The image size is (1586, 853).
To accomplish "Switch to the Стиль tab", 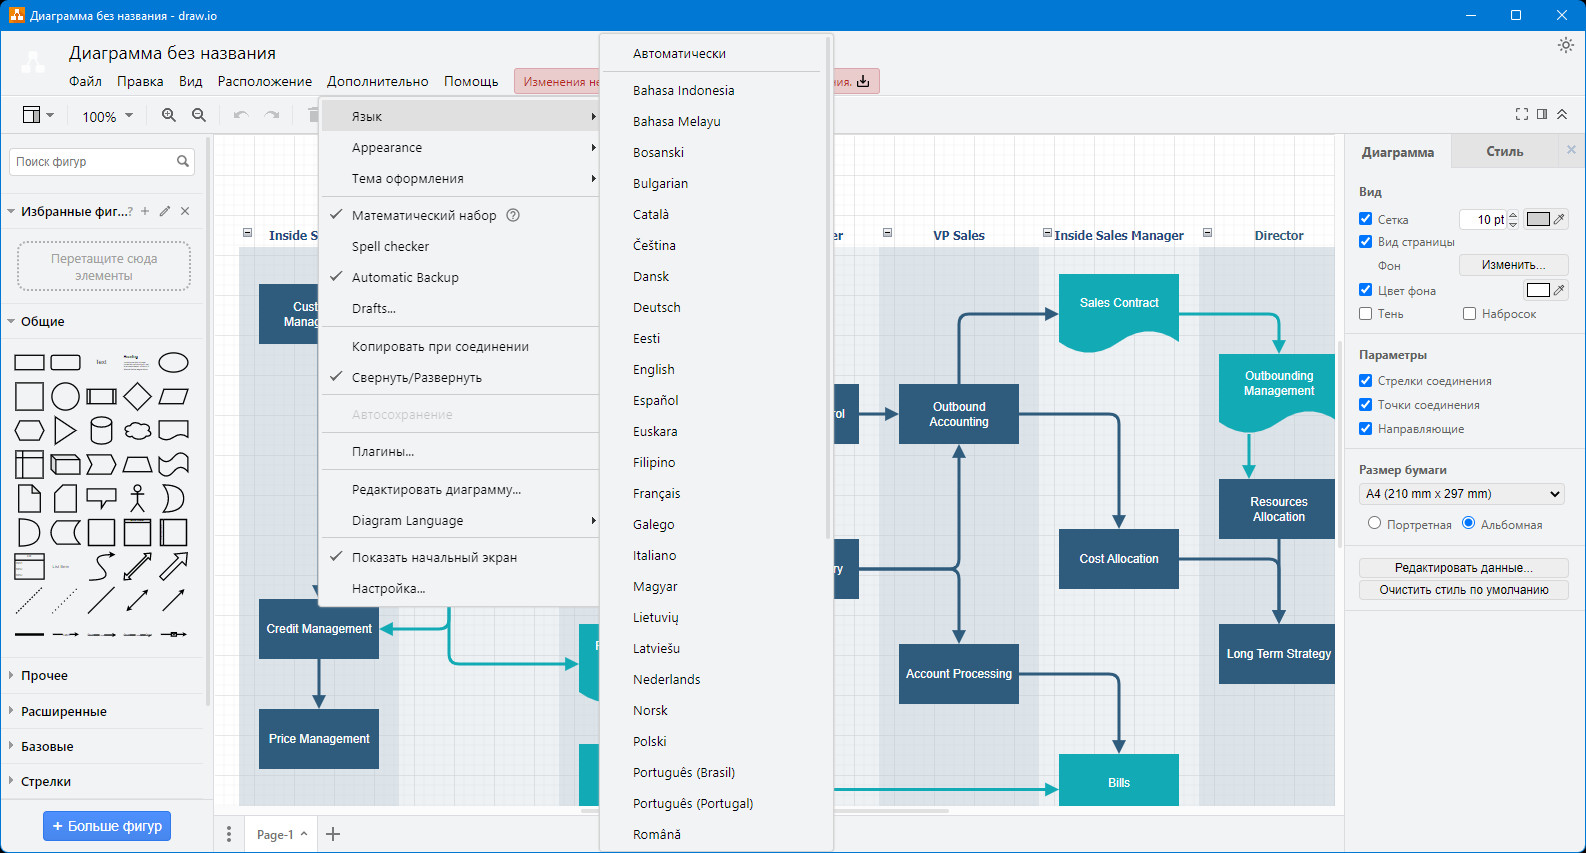I will tap(1504, 151).
